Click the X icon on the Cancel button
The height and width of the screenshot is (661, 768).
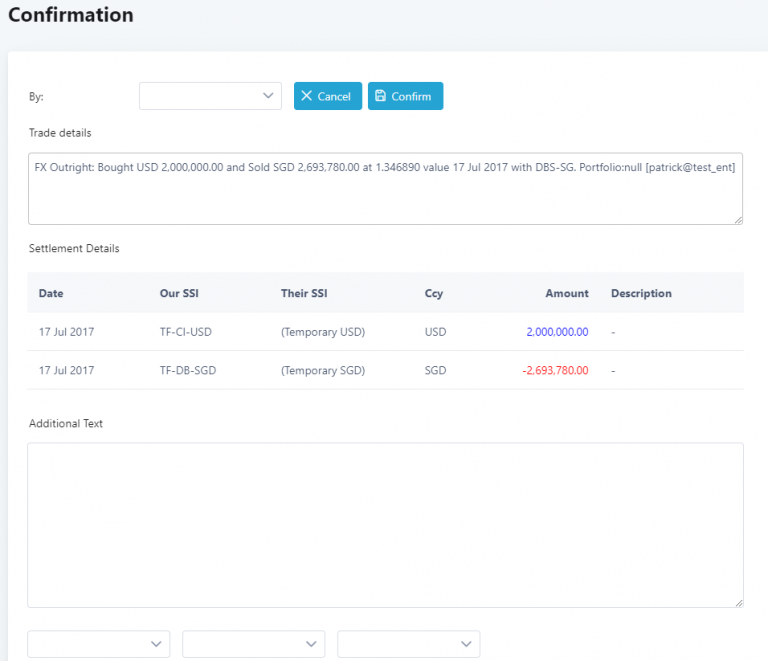(307, 96)
